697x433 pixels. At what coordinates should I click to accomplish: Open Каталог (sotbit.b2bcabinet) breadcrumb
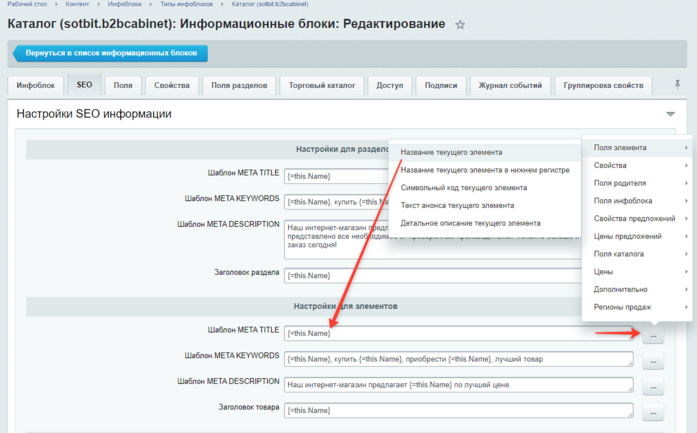pyautogui.click(x=270, y=4)
